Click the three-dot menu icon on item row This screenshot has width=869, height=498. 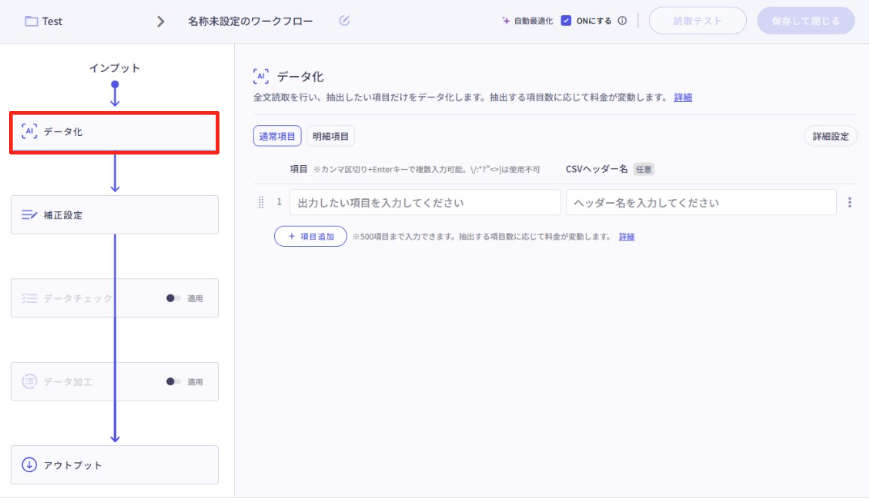click(x=849, y=203)
